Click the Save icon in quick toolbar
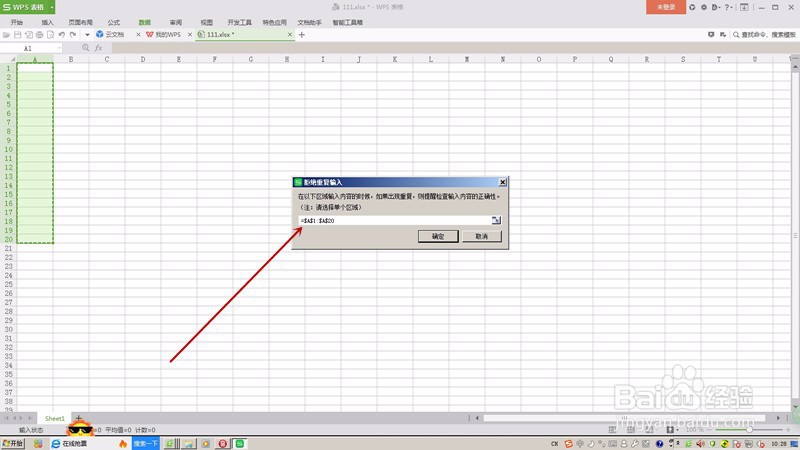This screenshot has width=800, height=450. (17, 35)
